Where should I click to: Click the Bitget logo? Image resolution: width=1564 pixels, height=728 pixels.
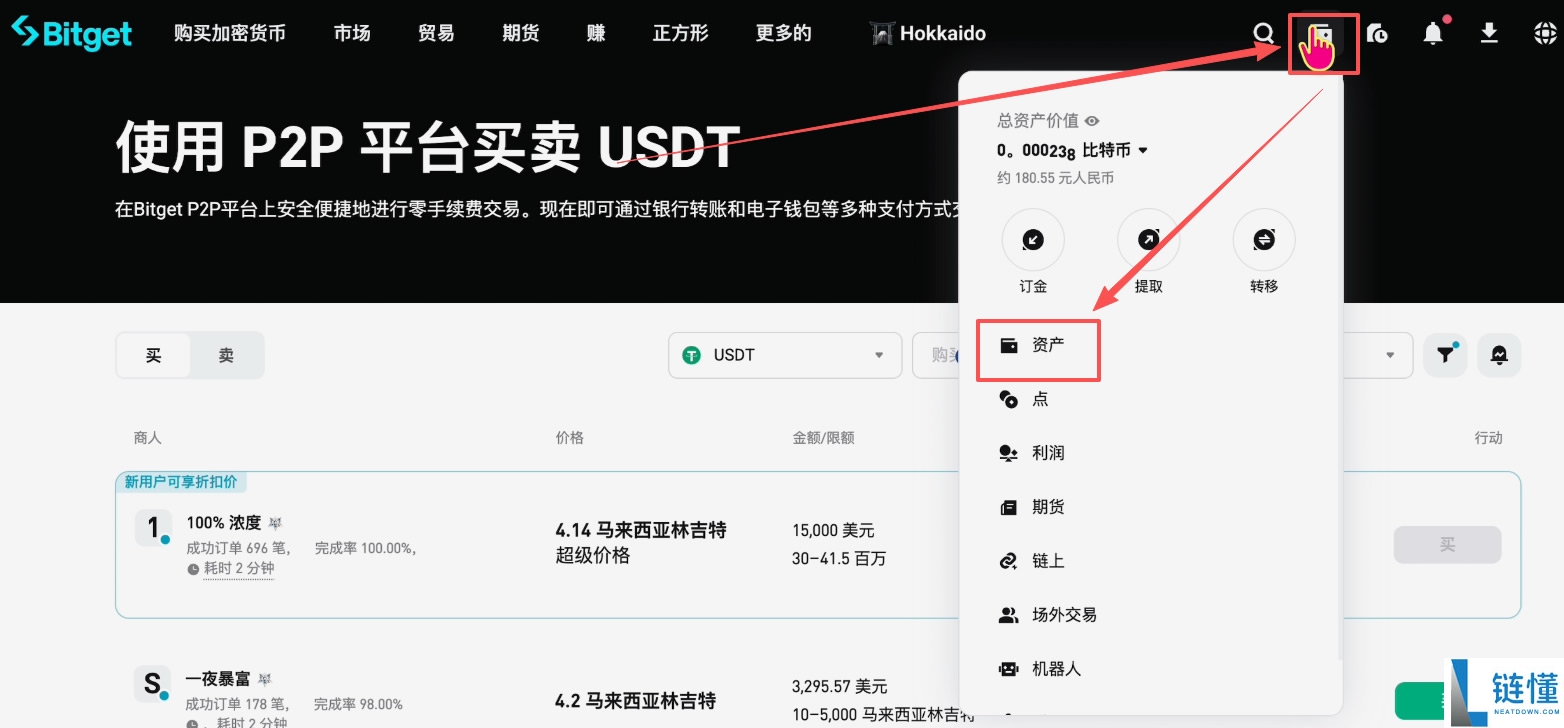pyautogui.click(x=70, y=33)
